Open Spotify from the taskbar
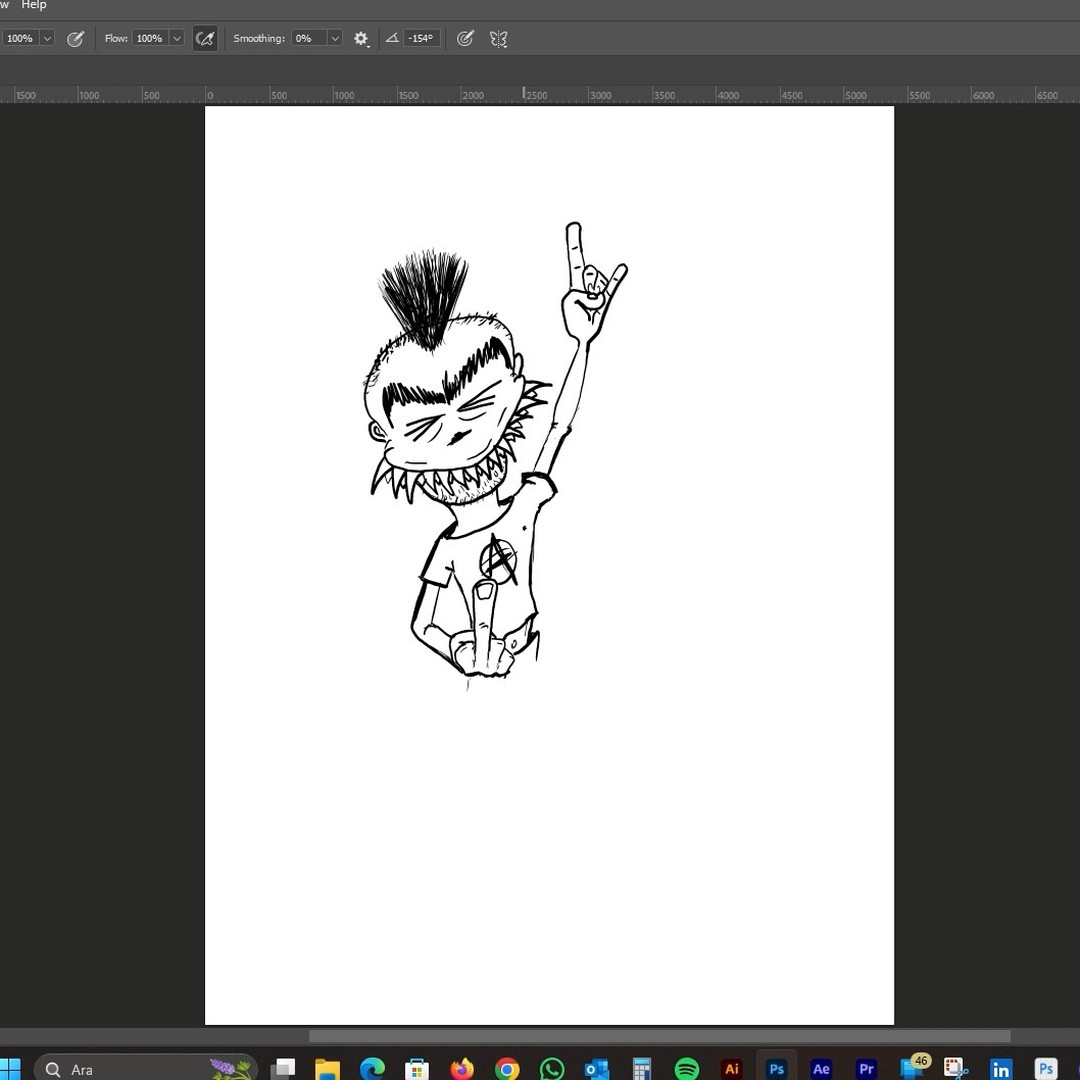Viewport: 1080px width, 1080px height. tap(686, 1069)
